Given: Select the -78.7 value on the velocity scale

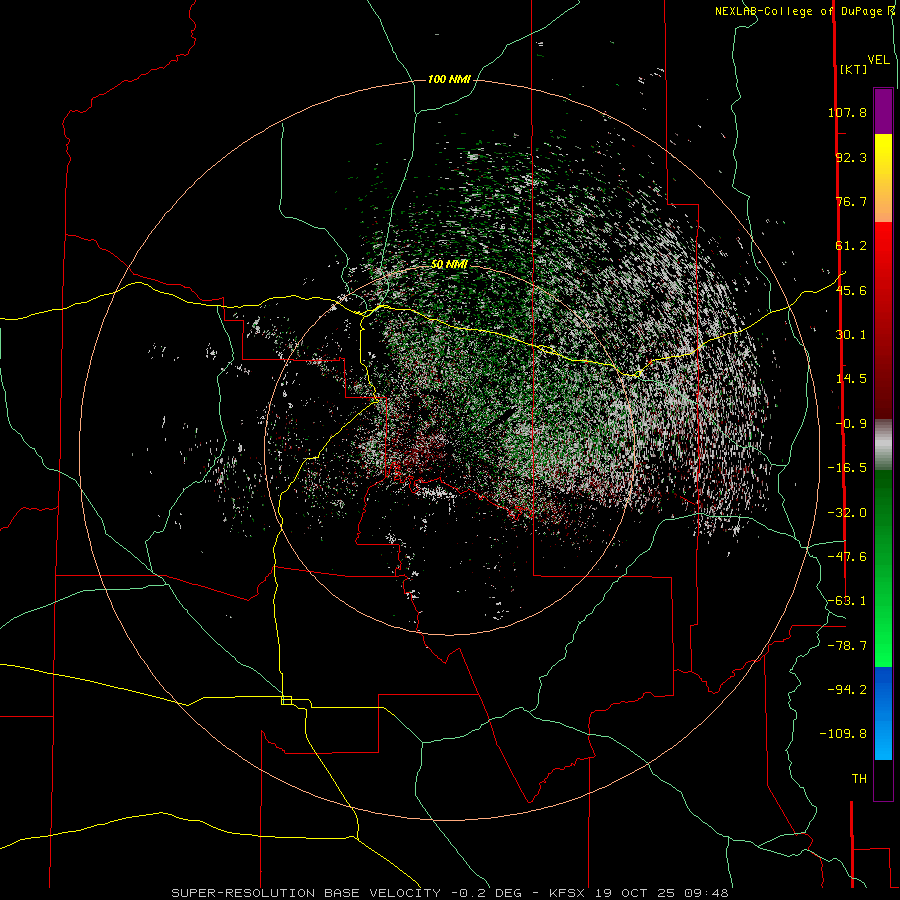Looking at the screenshot, I should tap(847, 646).
